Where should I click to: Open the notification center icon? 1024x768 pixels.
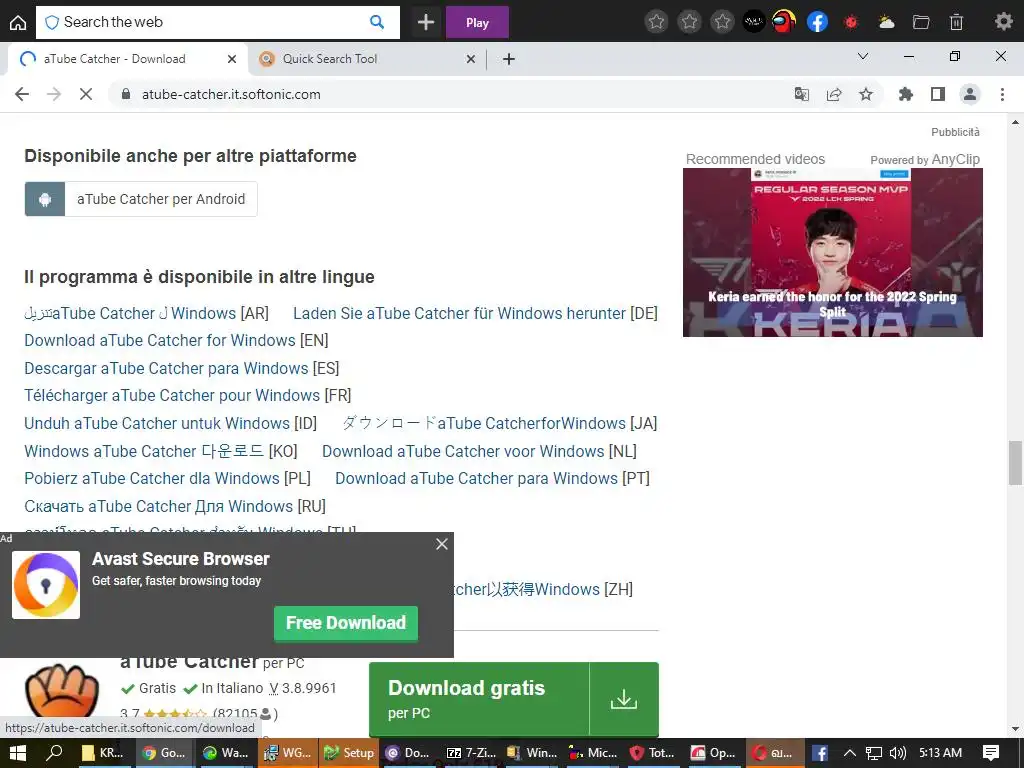(991, 752)
